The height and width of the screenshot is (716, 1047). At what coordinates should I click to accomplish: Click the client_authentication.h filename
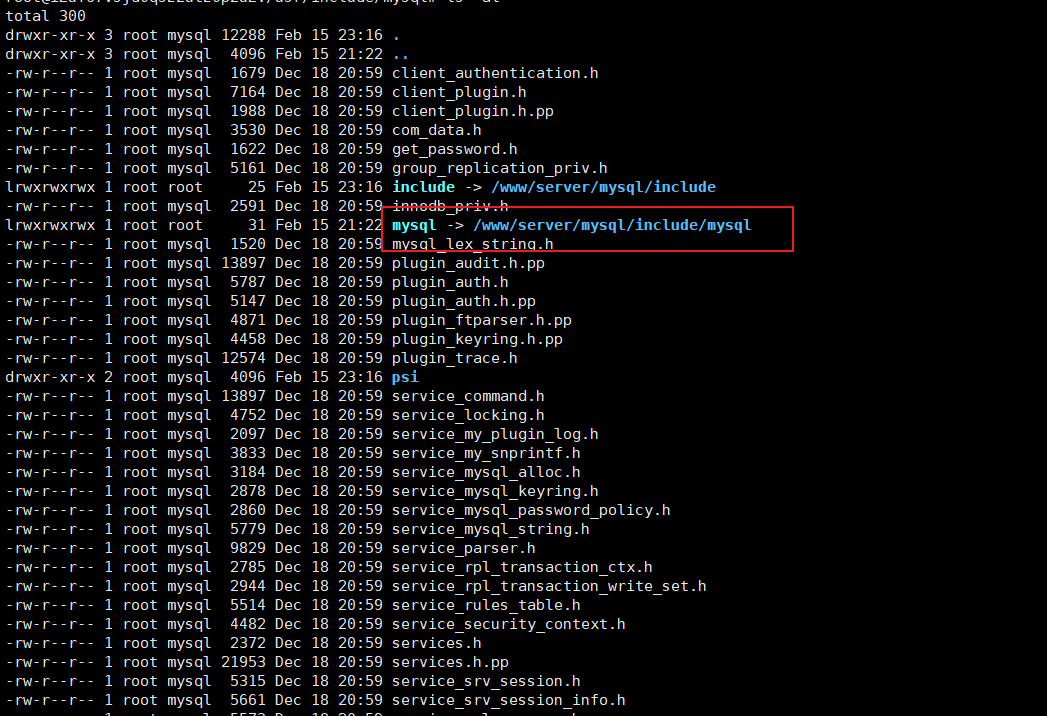click(x=495, y=73)
